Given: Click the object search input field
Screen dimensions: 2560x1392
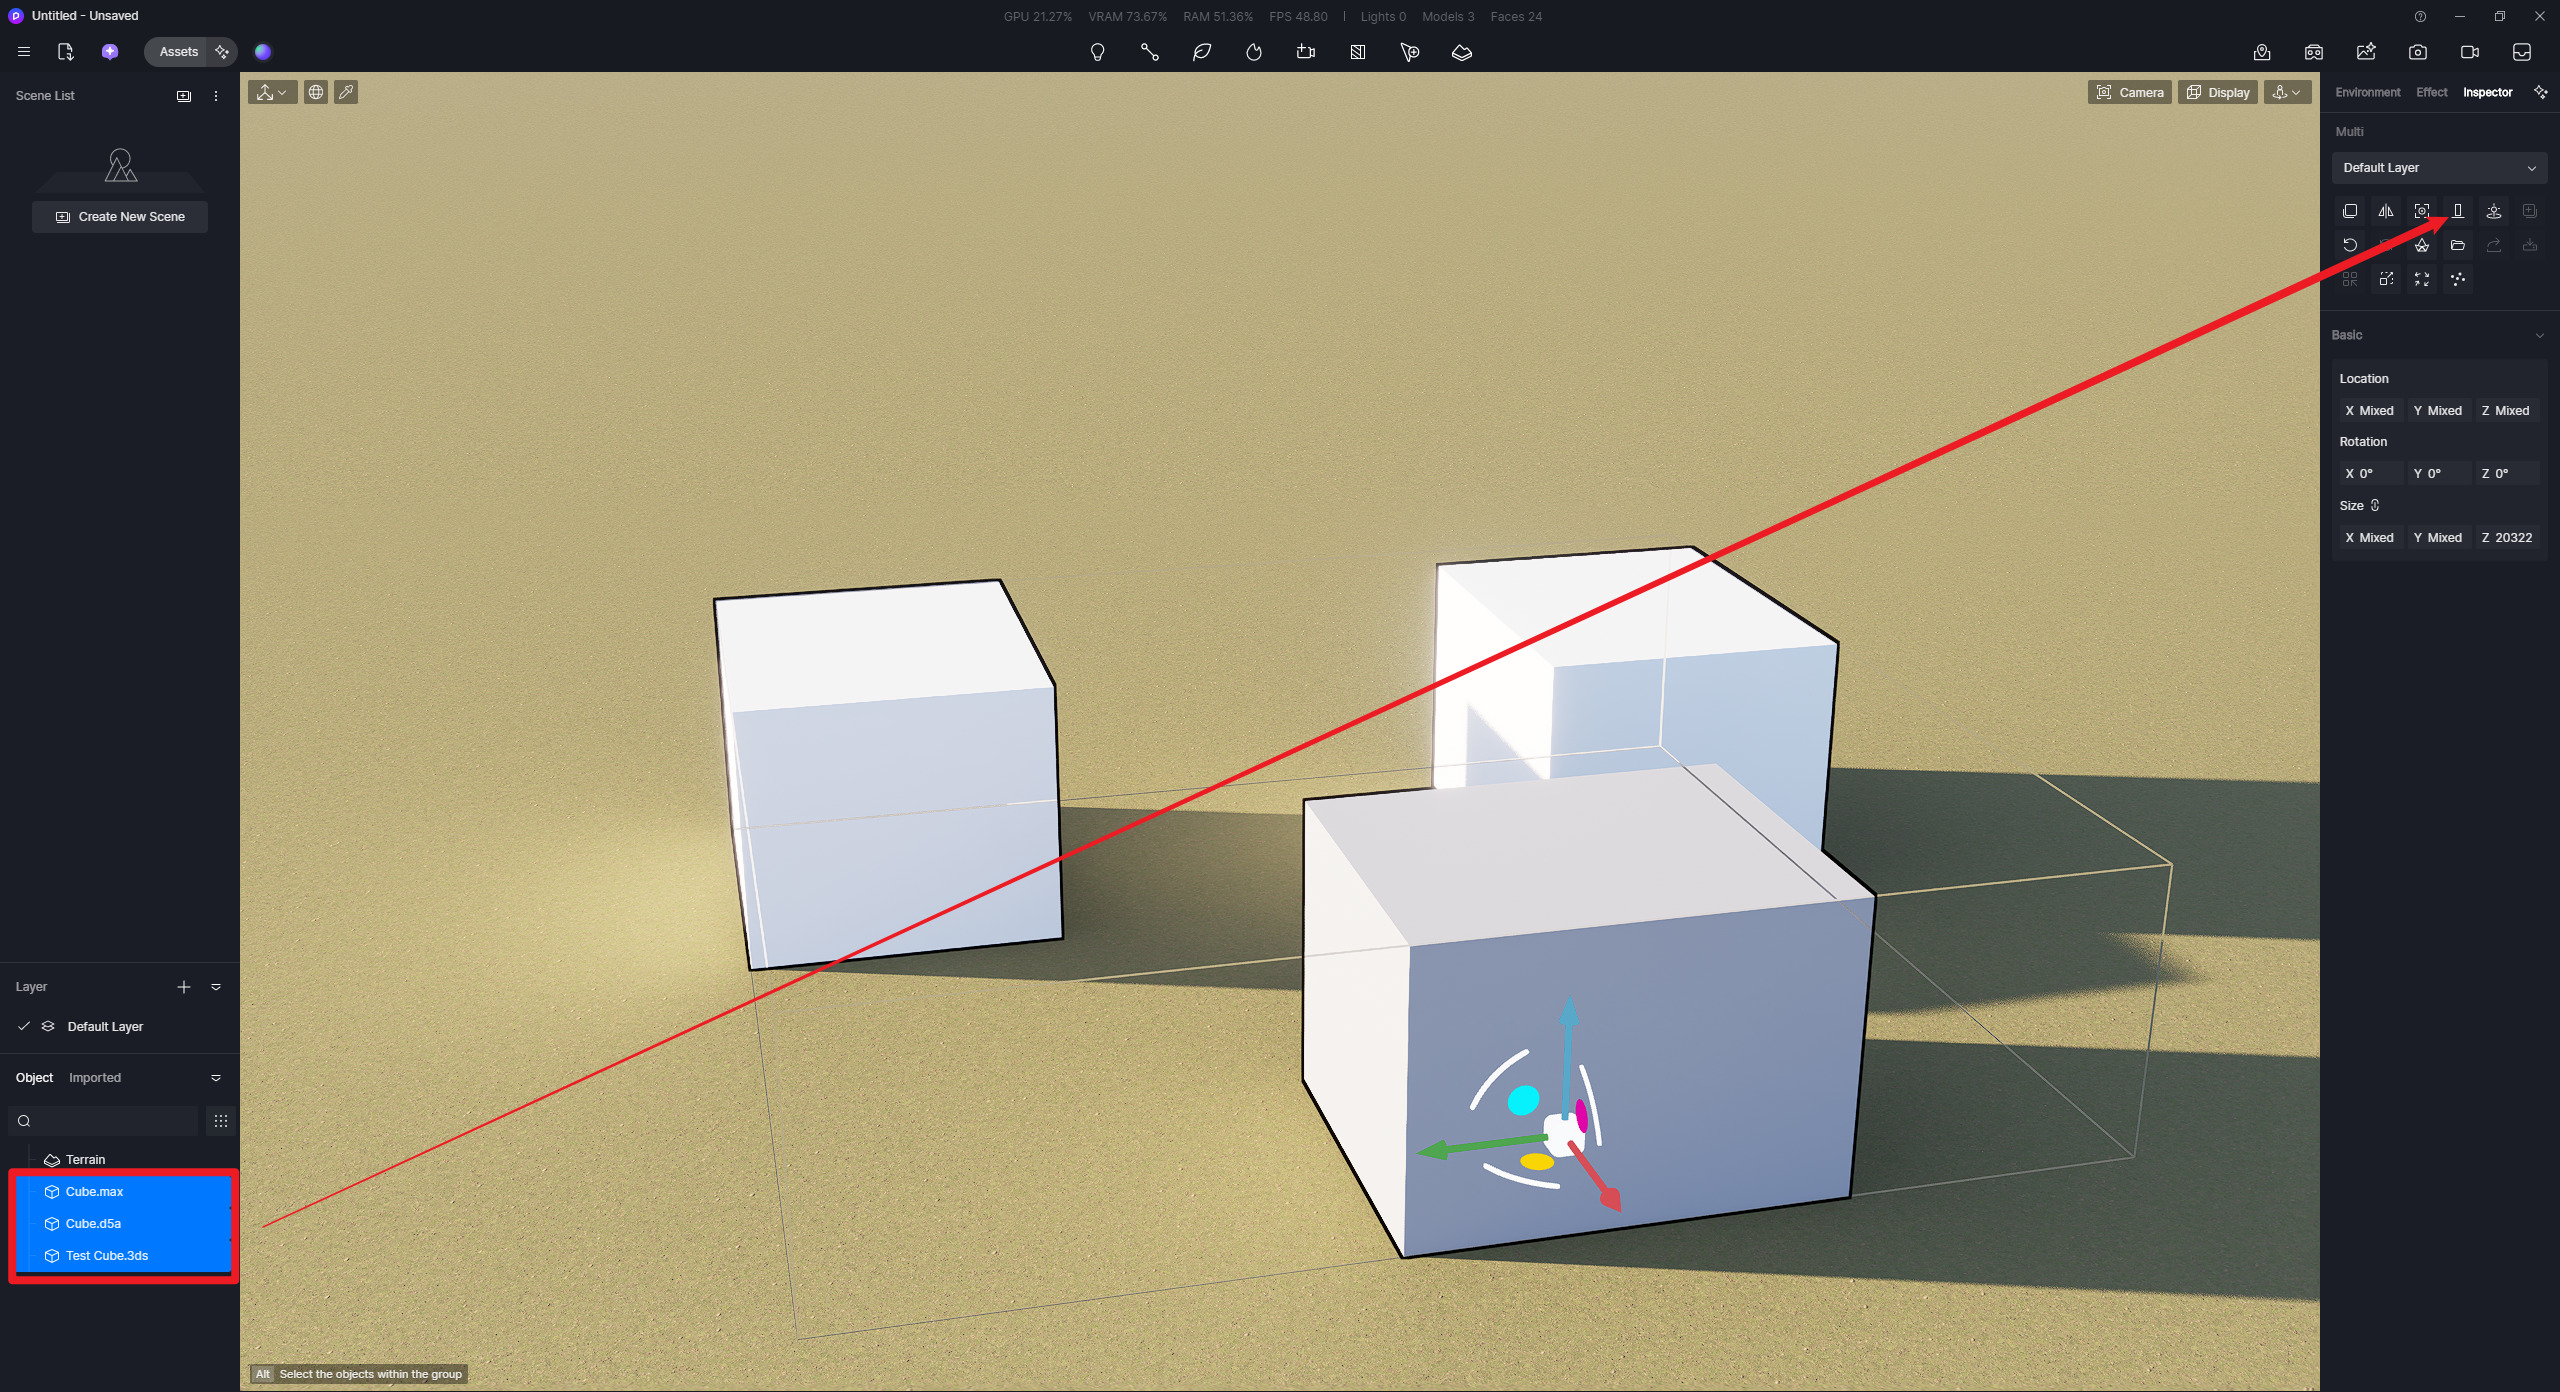Looking at the screenshot, I should tap(110, 1121).
